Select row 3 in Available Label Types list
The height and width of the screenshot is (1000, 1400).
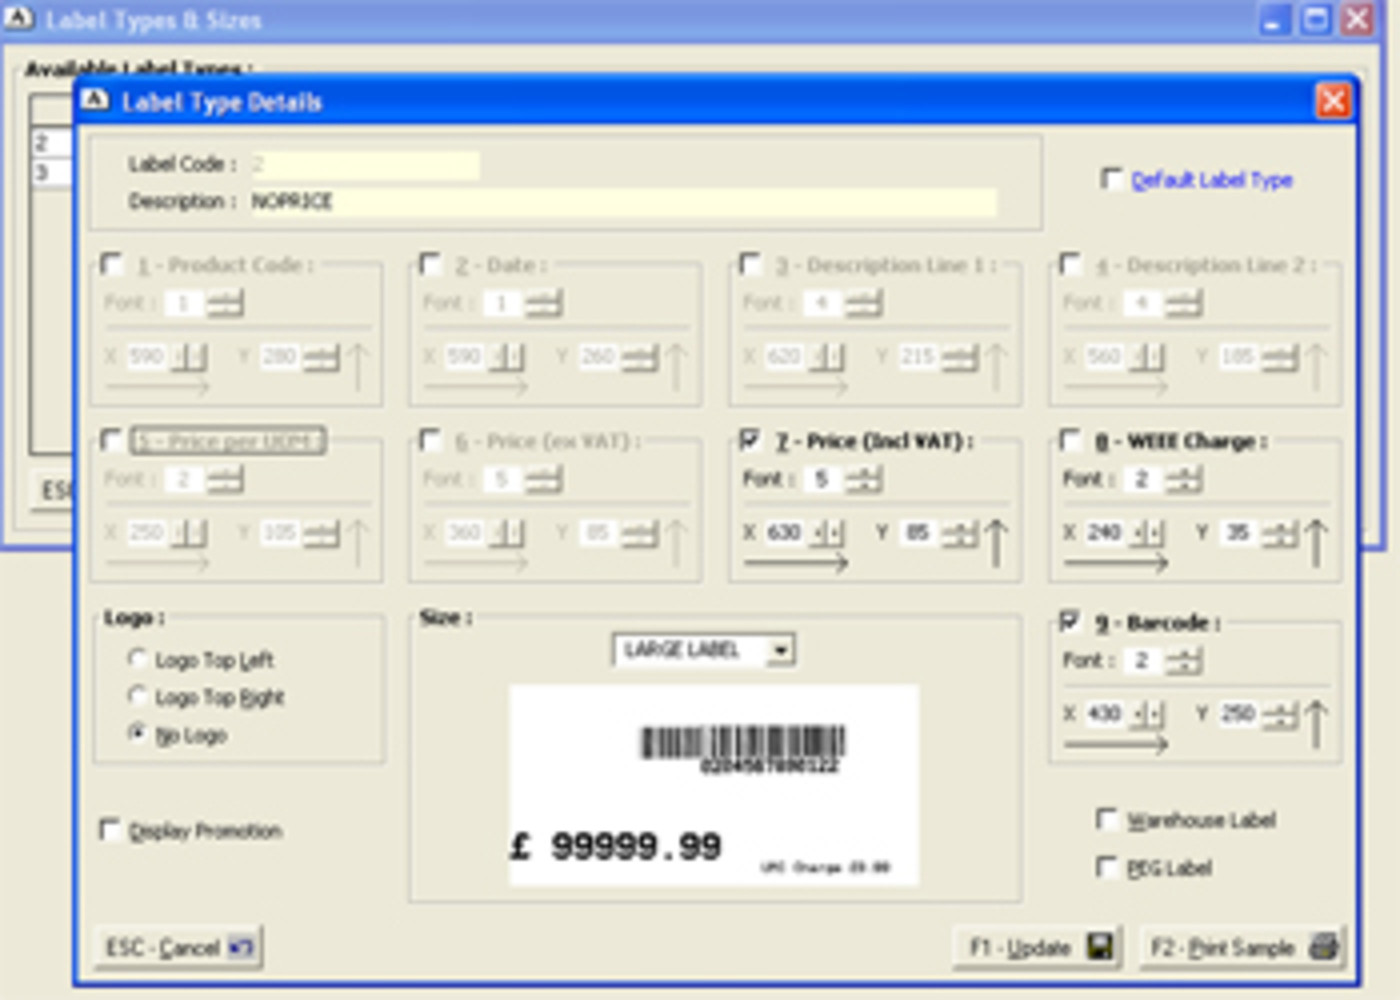52,172
